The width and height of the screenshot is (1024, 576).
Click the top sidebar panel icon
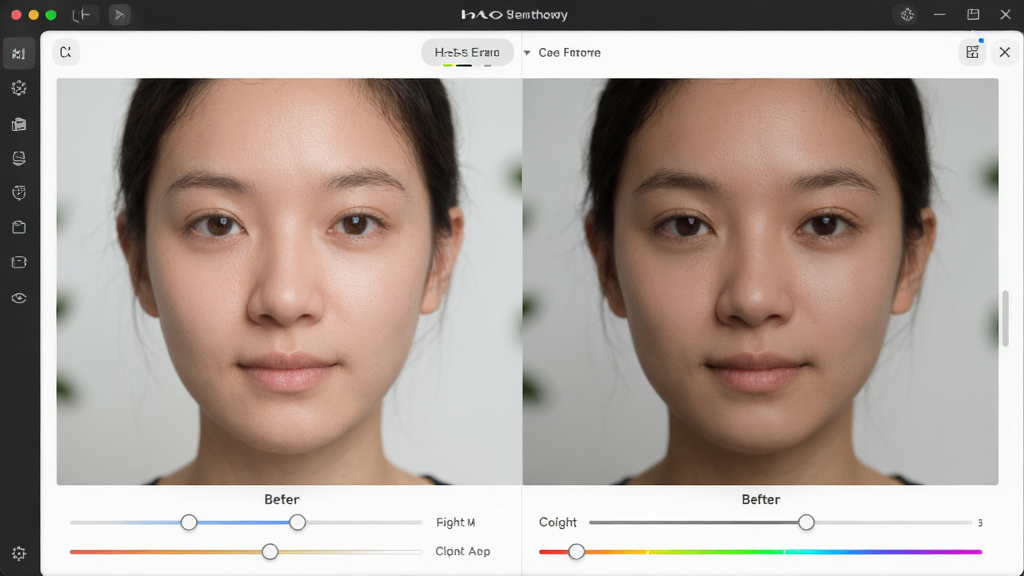(x=19, y=54)
